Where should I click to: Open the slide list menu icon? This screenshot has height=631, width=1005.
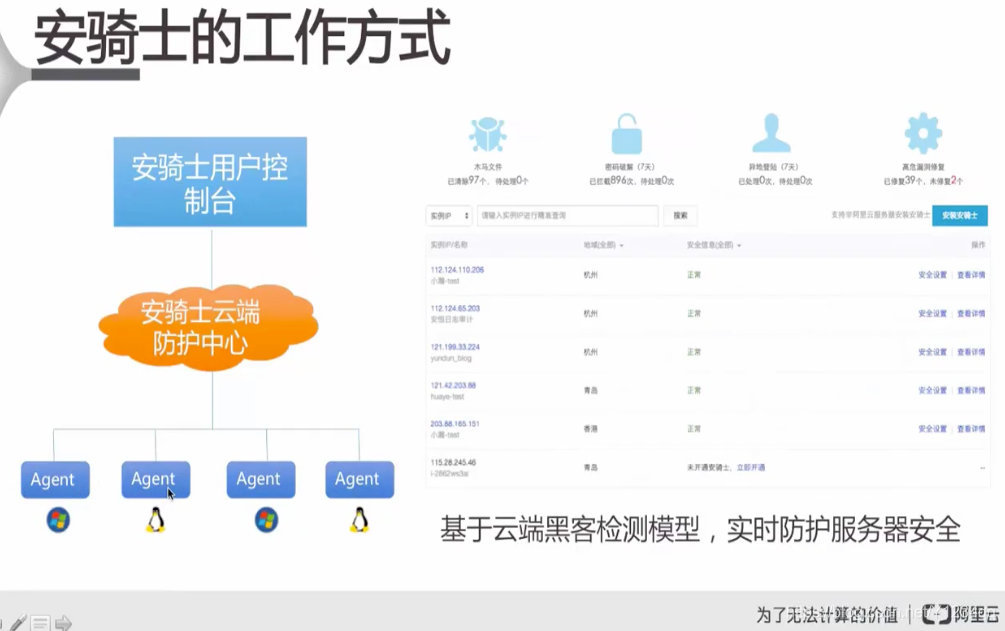tap(40, 623)
